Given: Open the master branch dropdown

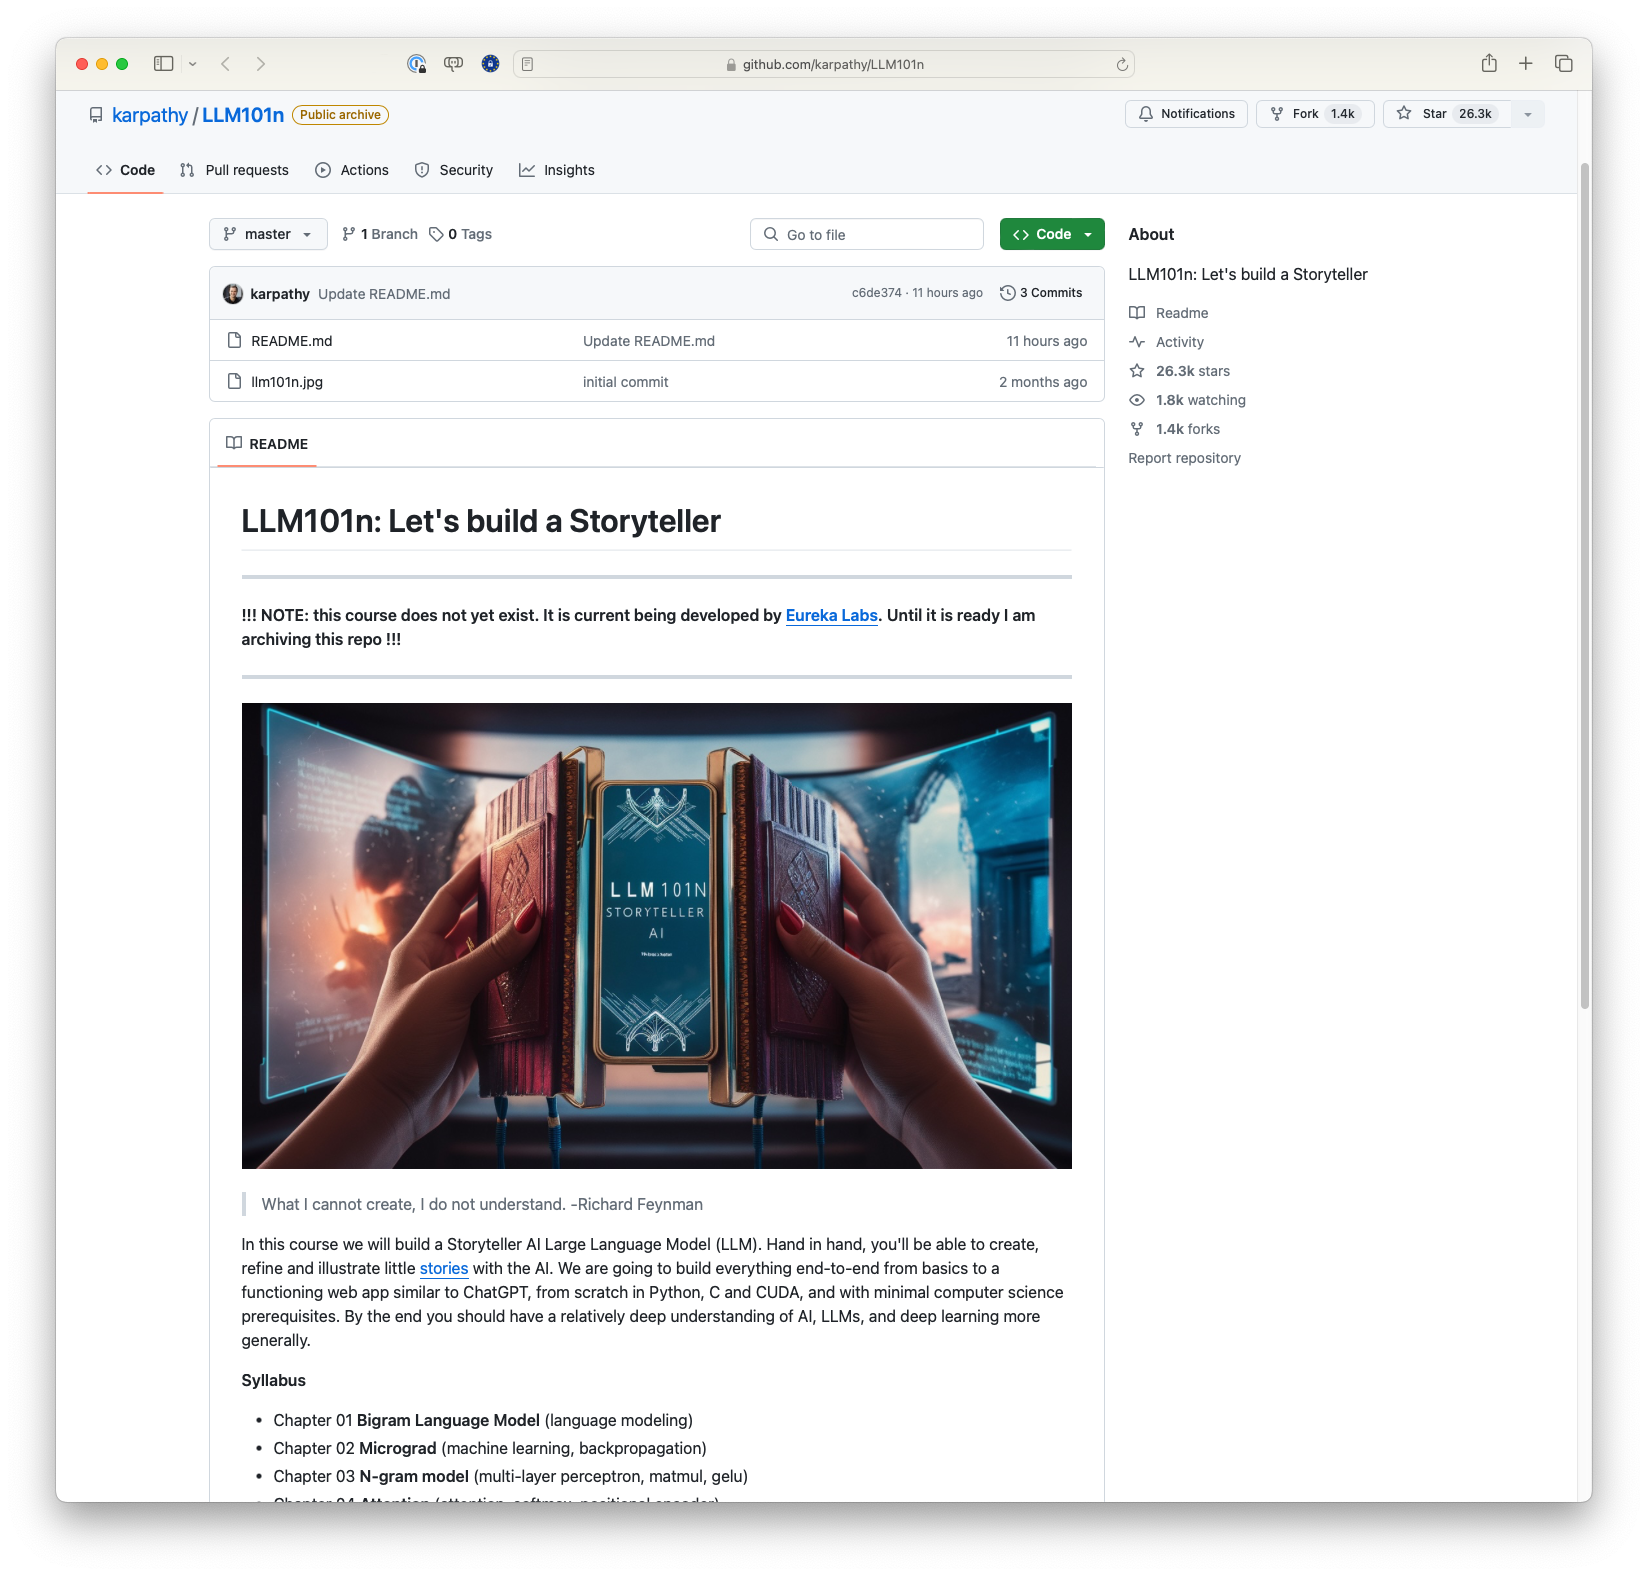Looking at the screenshot, I should click(x=268, y=234).
